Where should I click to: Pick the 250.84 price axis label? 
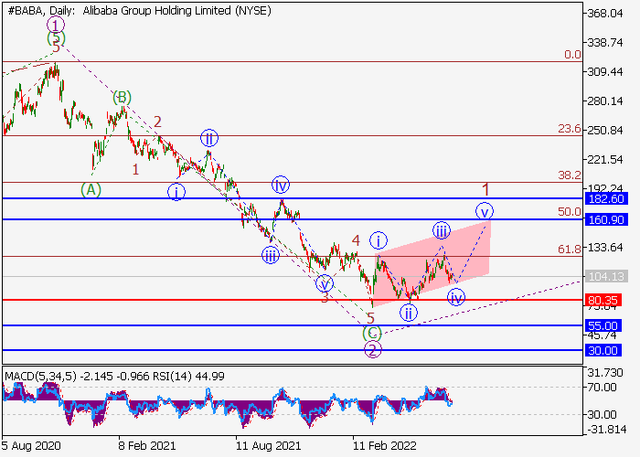605,130
